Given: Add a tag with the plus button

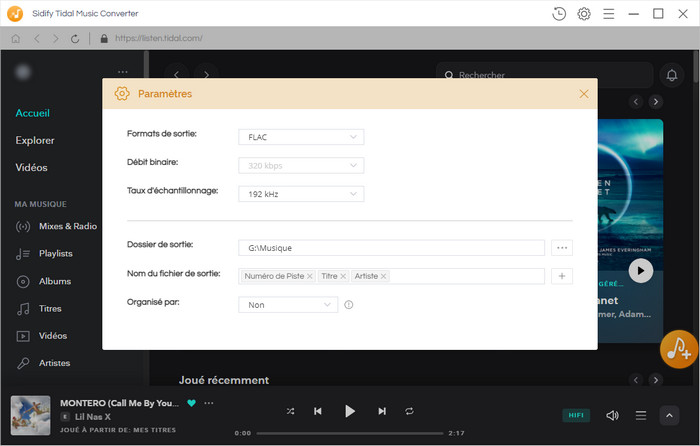Looking at the screenshot, I should click(562, 276).
